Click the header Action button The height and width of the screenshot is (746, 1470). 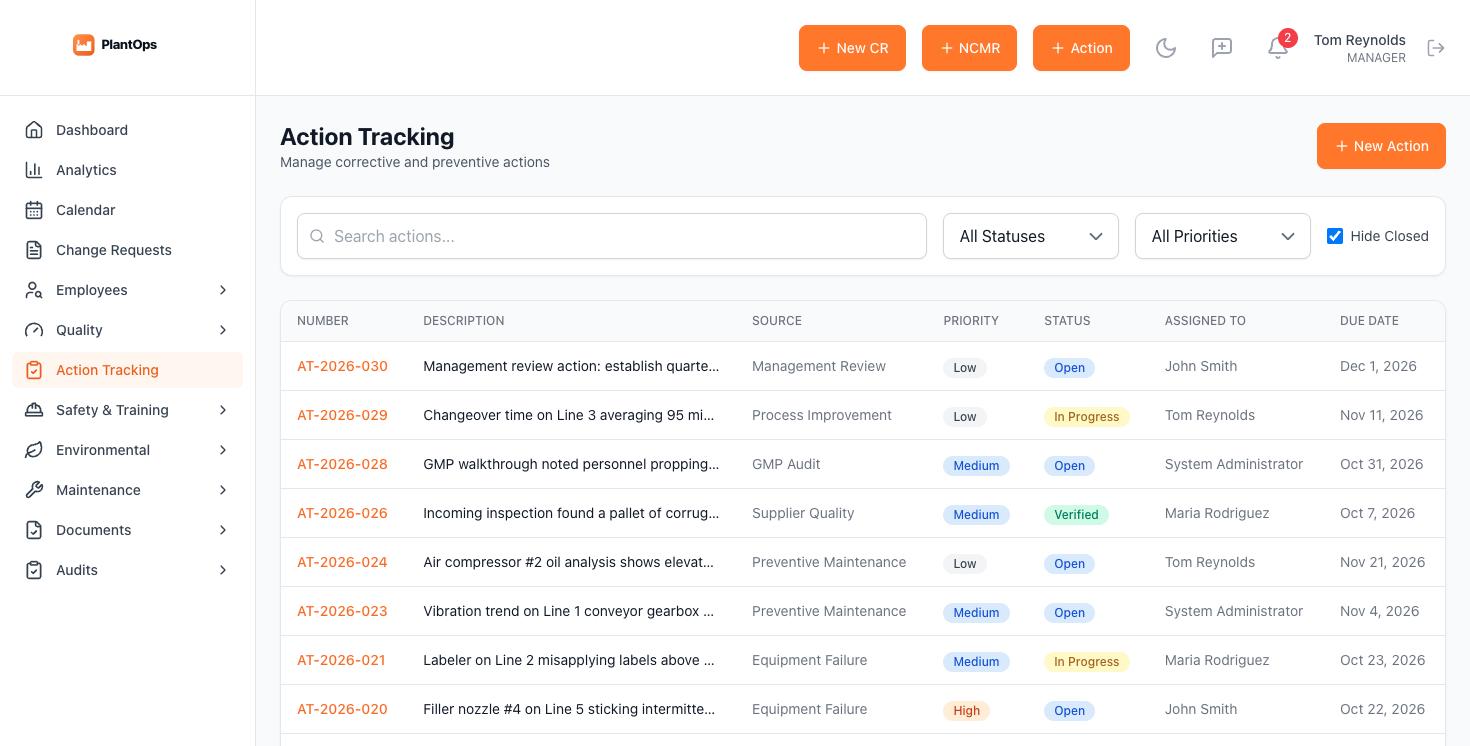click(x=1081, y=48)
